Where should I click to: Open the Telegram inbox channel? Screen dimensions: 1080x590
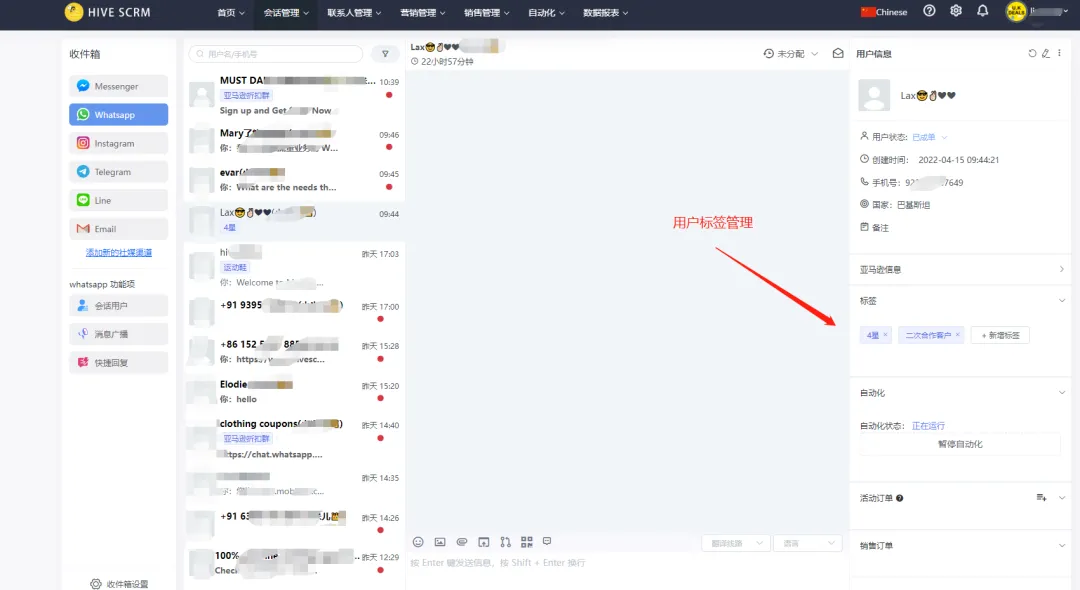pyautogui.click(x=118, y=171)
